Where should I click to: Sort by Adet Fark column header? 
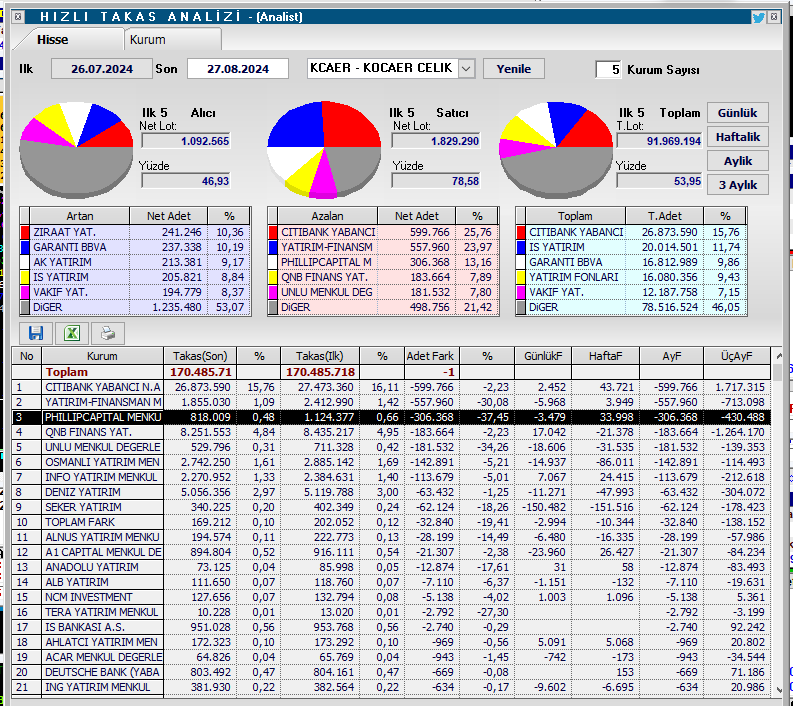[x=431, y=356]
